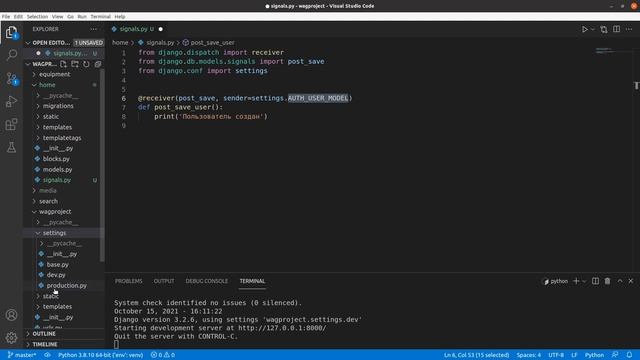This screenshot has width=640, height=360.
Task: Click the watch eye icon in status bar
Action: [47, 355]
